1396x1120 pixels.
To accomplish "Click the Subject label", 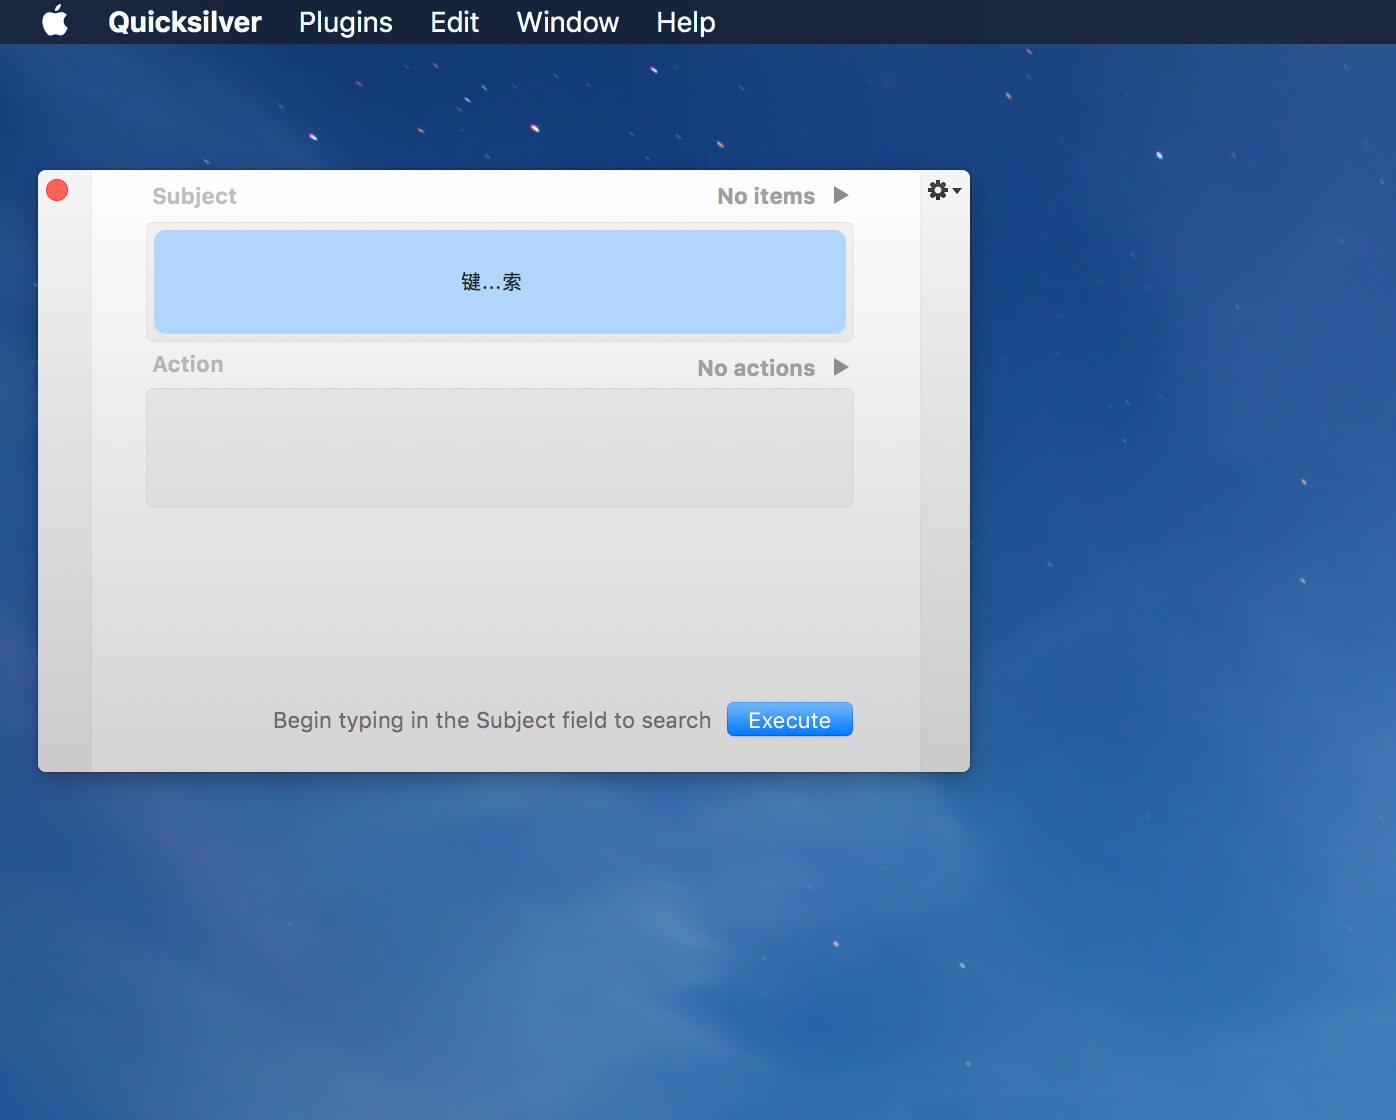I will pos(194,196).
